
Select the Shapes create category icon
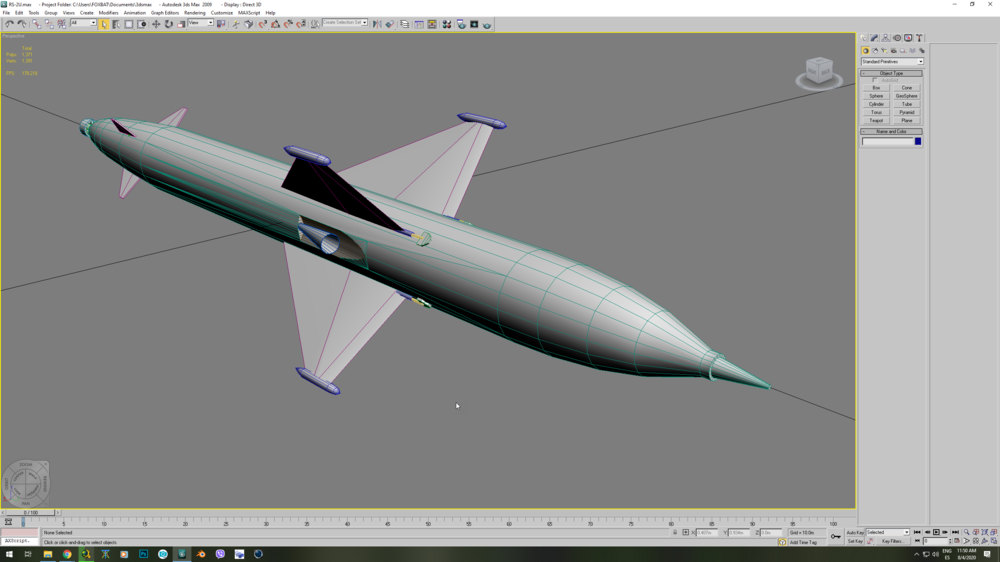coord(875,51)
